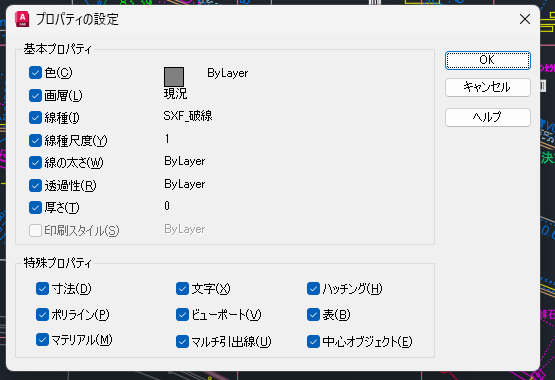This screenshot has width=555, height=380.
Task: Disable the 透過性(R) transparency checkbox
Action: (x=35, y=185)
